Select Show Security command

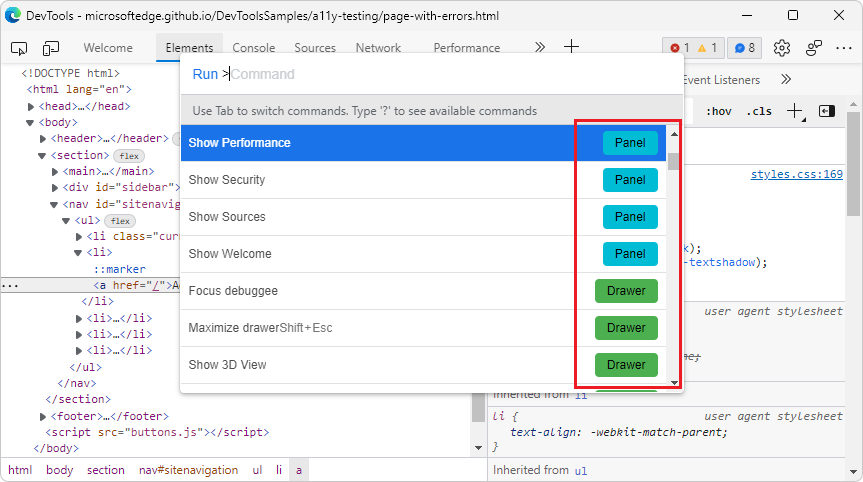(423, 180)
